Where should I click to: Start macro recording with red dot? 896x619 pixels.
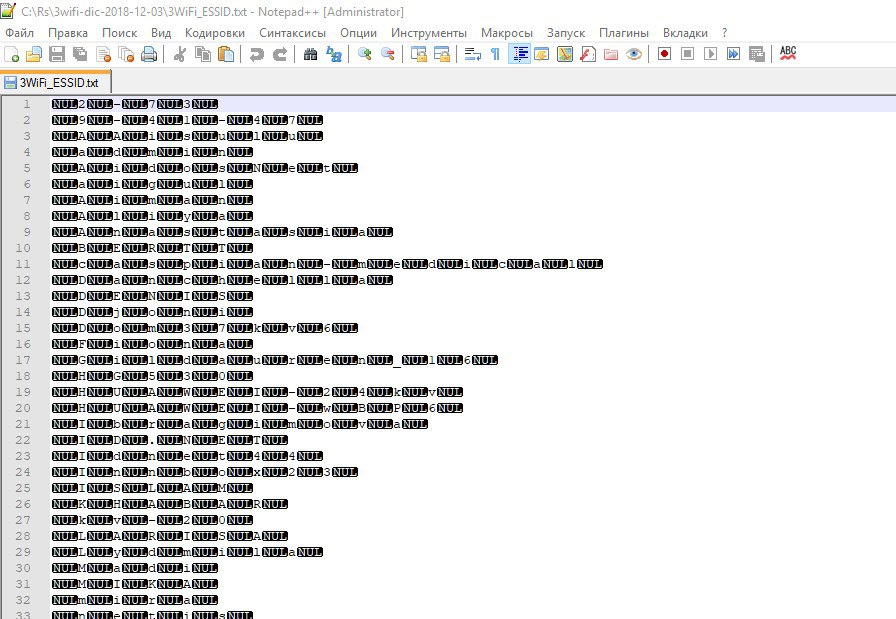[664, 54]
